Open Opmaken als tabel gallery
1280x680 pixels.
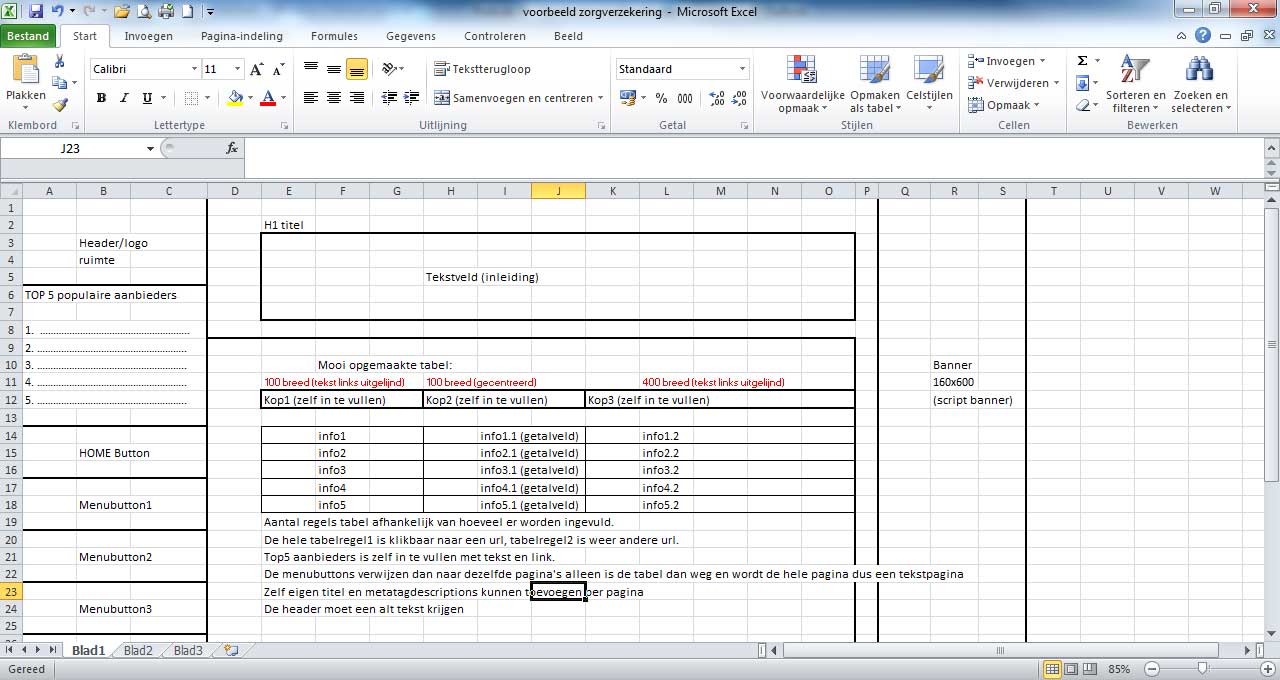[x=875, y=84]
